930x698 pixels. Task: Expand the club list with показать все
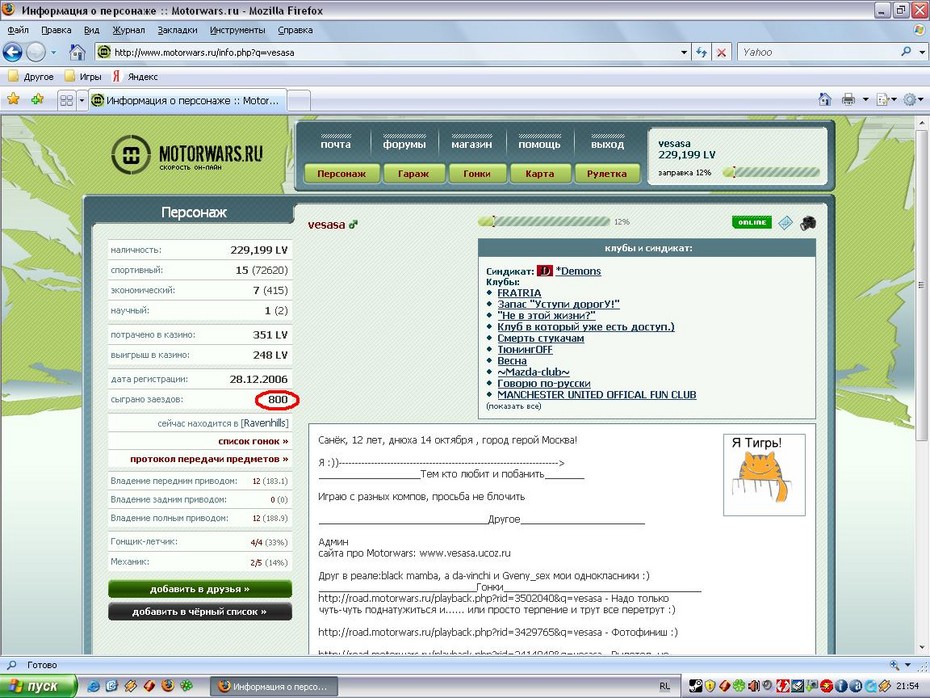pyautogui.click(x=514, y=406)
